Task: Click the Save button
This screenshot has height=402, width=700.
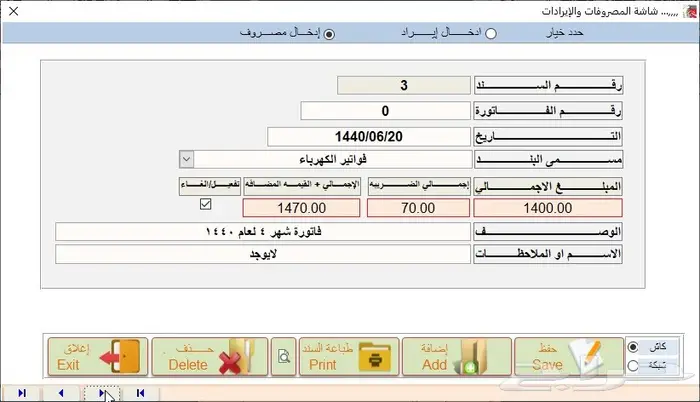Action: 569,356
